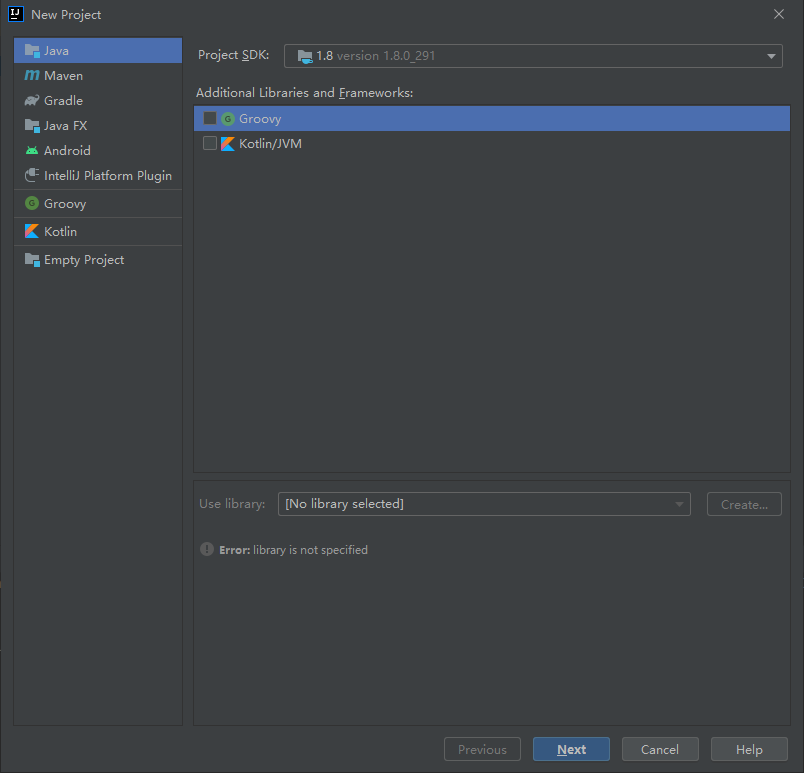The image size is (804, 773).
Task: Click the Java FX folder icon
Action: tap(32, 126)
